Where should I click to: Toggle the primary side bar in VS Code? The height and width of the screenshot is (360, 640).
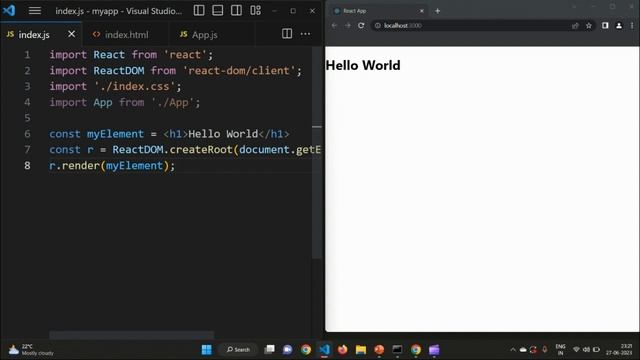pyautogui.click(x=199, y=11)
